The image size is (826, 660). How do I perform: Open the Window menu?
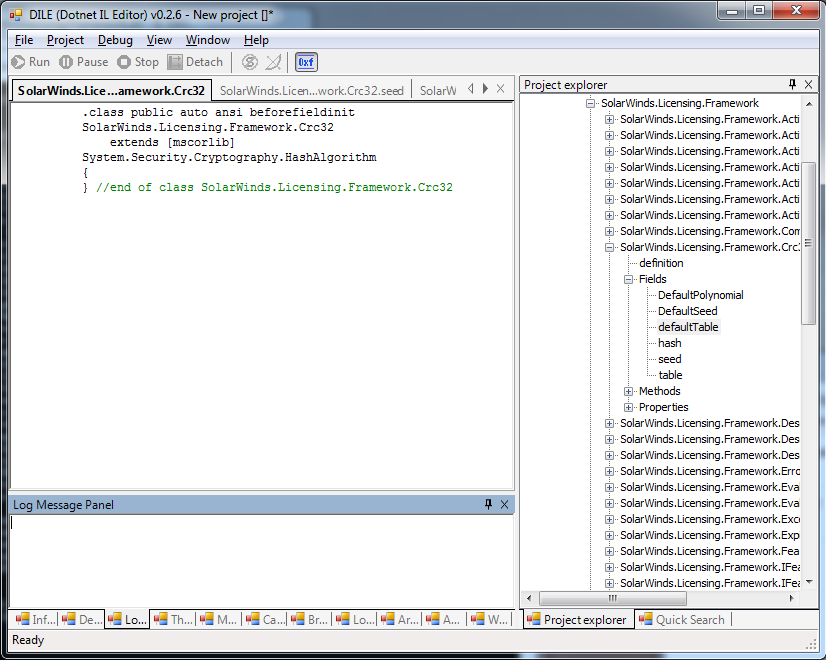[x=208, y=40]
